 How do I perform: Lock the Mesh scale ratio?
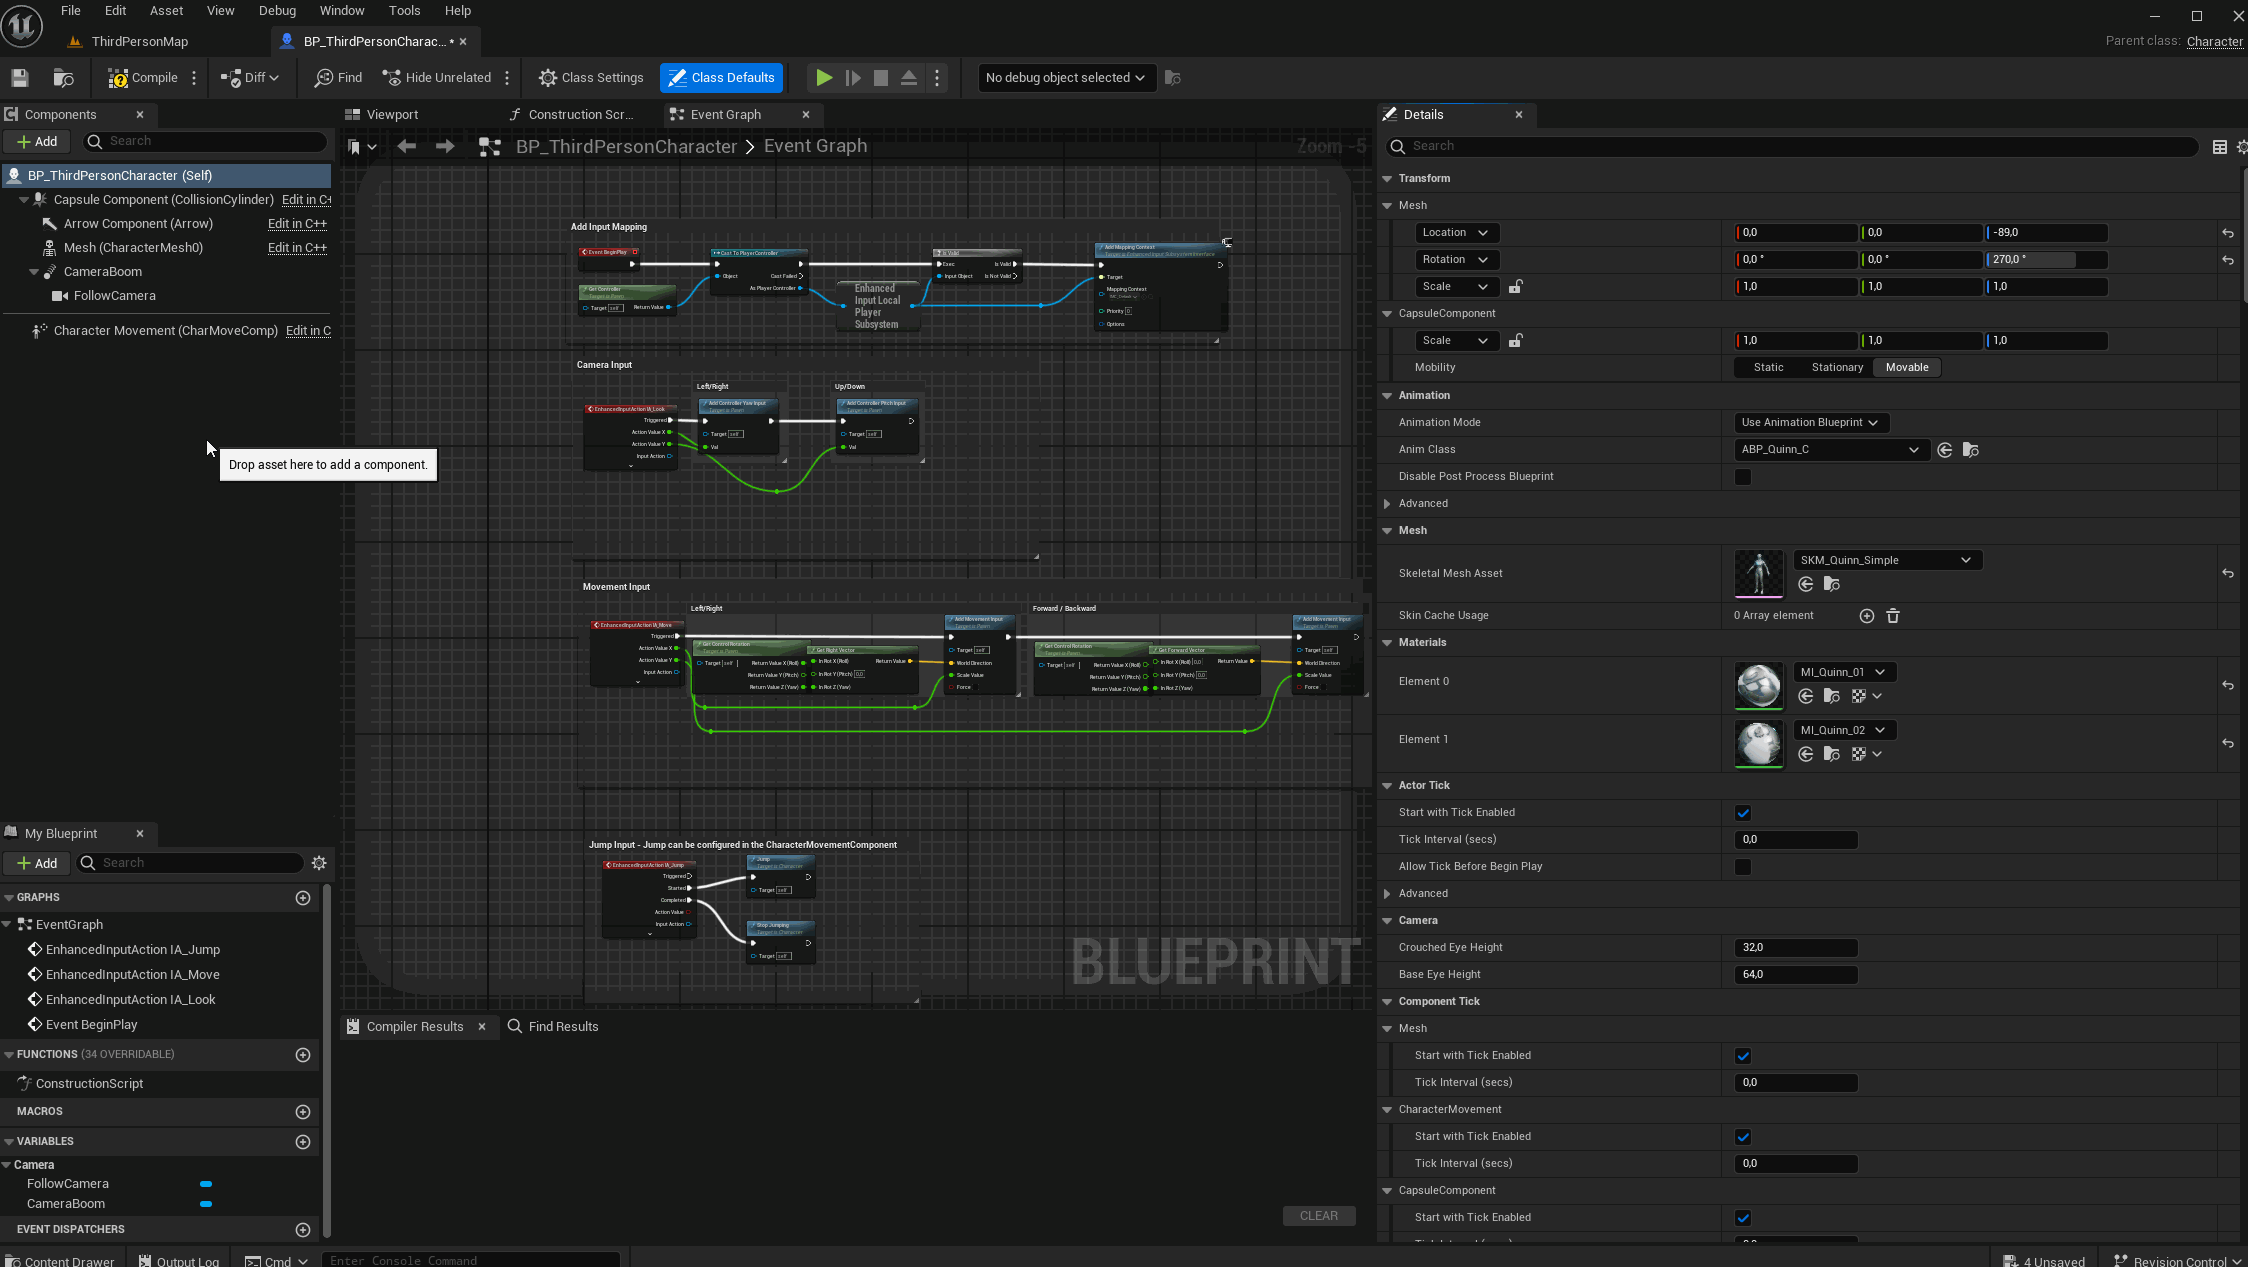pyautogui.click(x=1515, y=287)
